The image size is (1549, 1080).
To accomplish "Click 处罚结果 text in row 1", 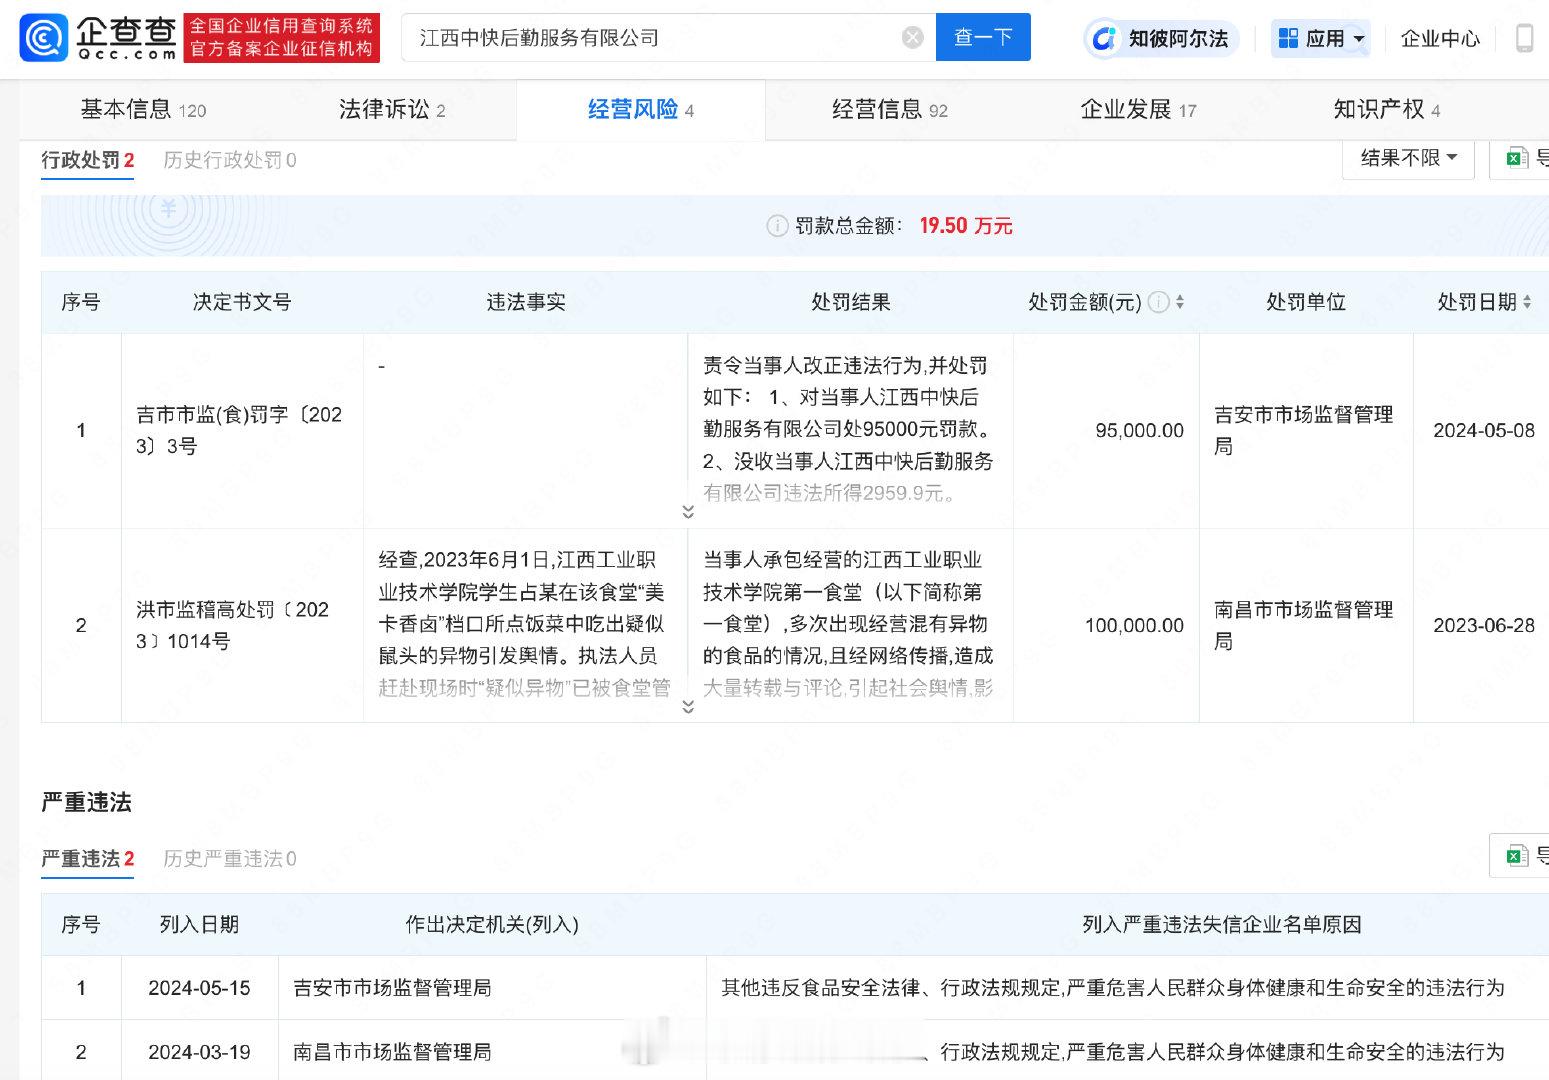I will (x=848, y=429).
